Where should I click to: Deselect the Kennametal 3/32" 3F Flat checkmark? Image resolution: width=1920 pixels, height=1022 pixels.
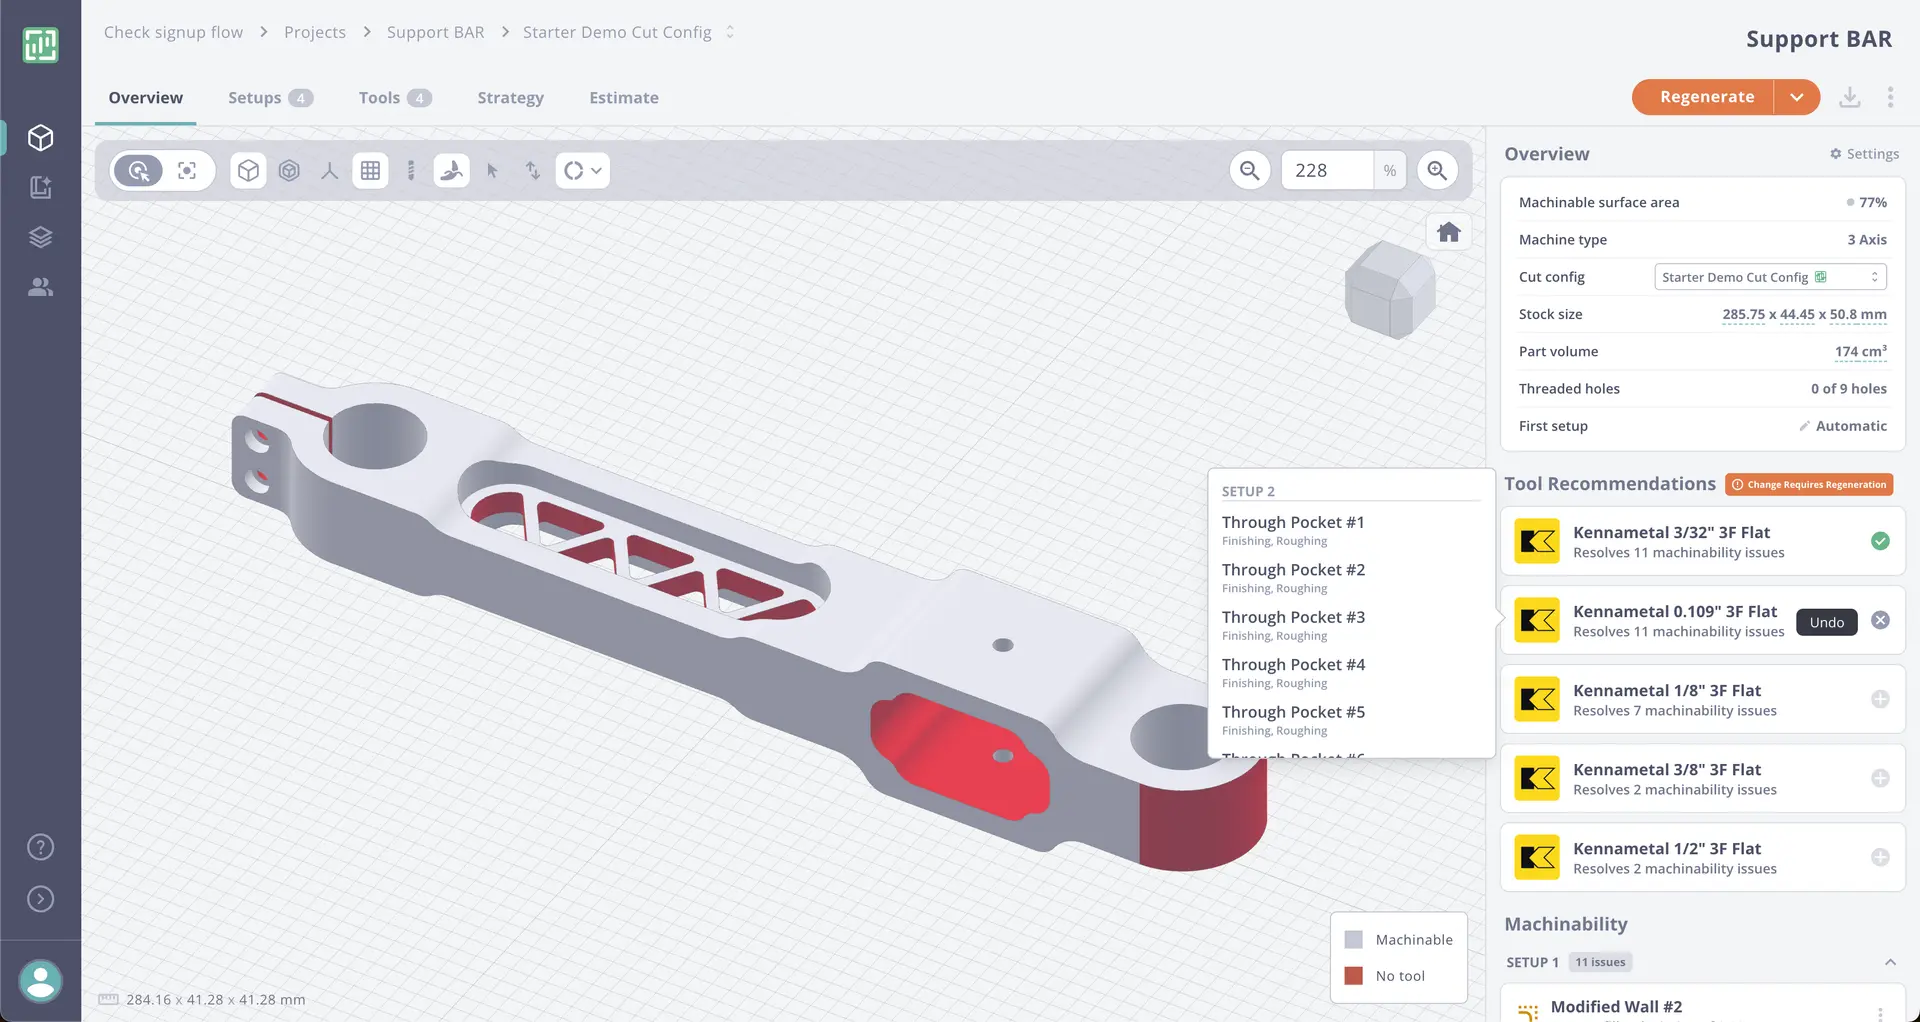click(x=1880, y=541)
